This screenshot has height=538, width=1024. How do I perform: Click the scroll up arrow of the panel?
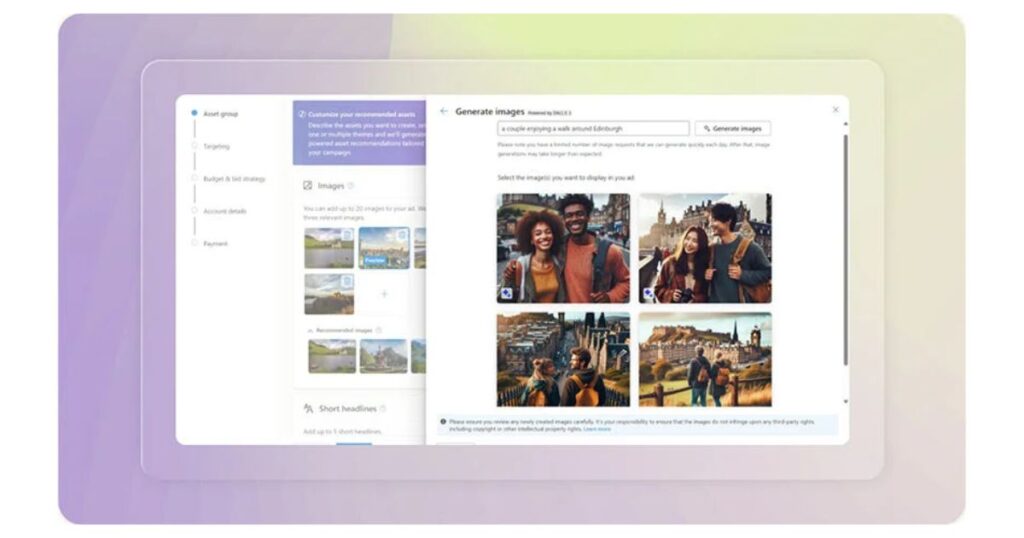[846, 124]
